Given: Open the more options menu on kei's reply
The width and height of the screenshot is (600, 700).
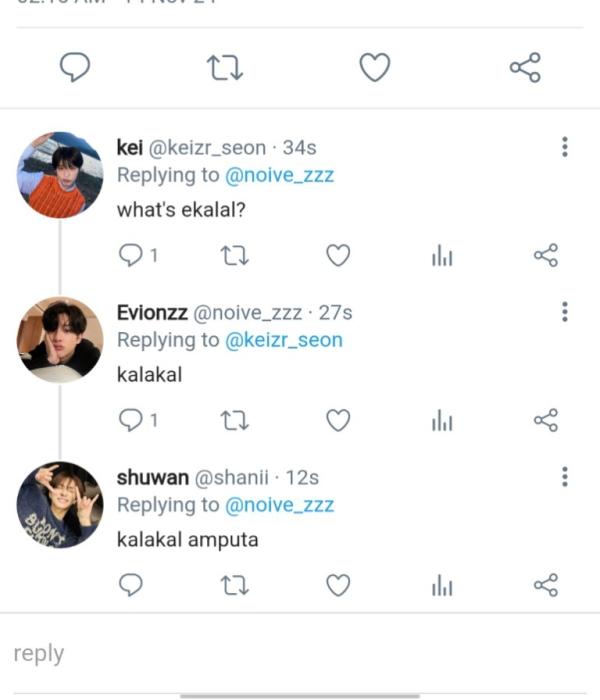Looking at the screenshot, I should click(x=565, y=148).
